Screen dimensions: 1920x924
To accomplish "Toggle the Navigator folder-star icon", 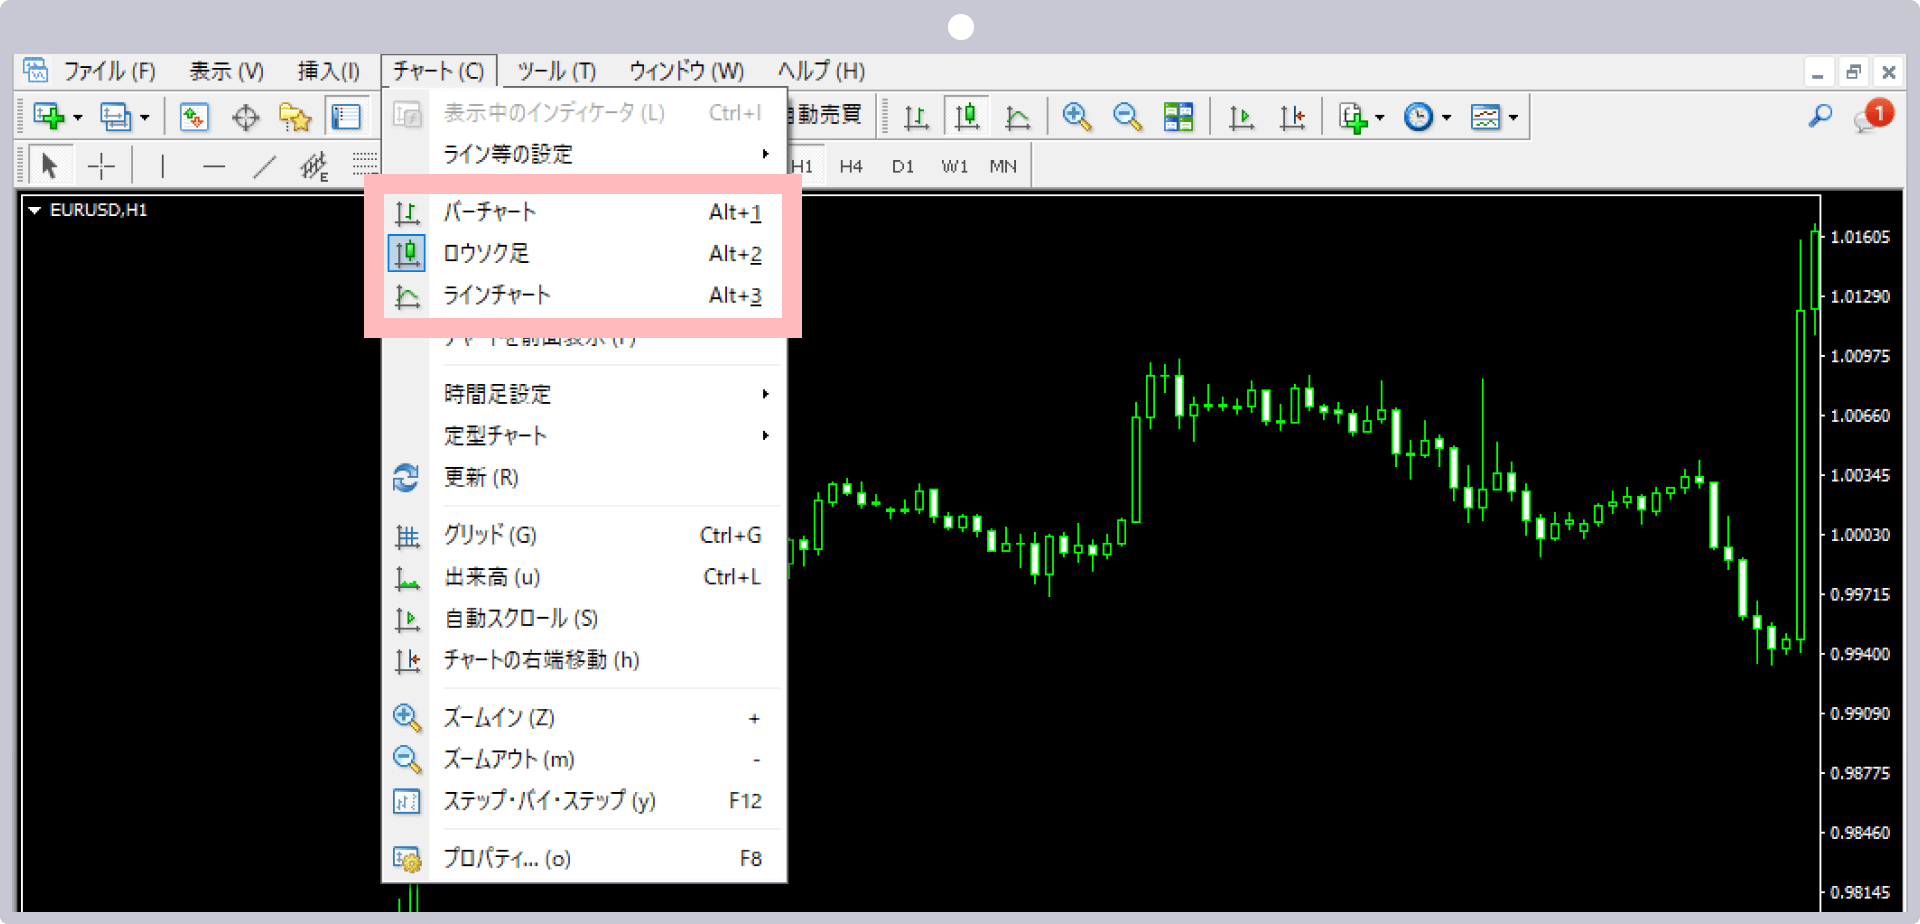I will (295, 117).
